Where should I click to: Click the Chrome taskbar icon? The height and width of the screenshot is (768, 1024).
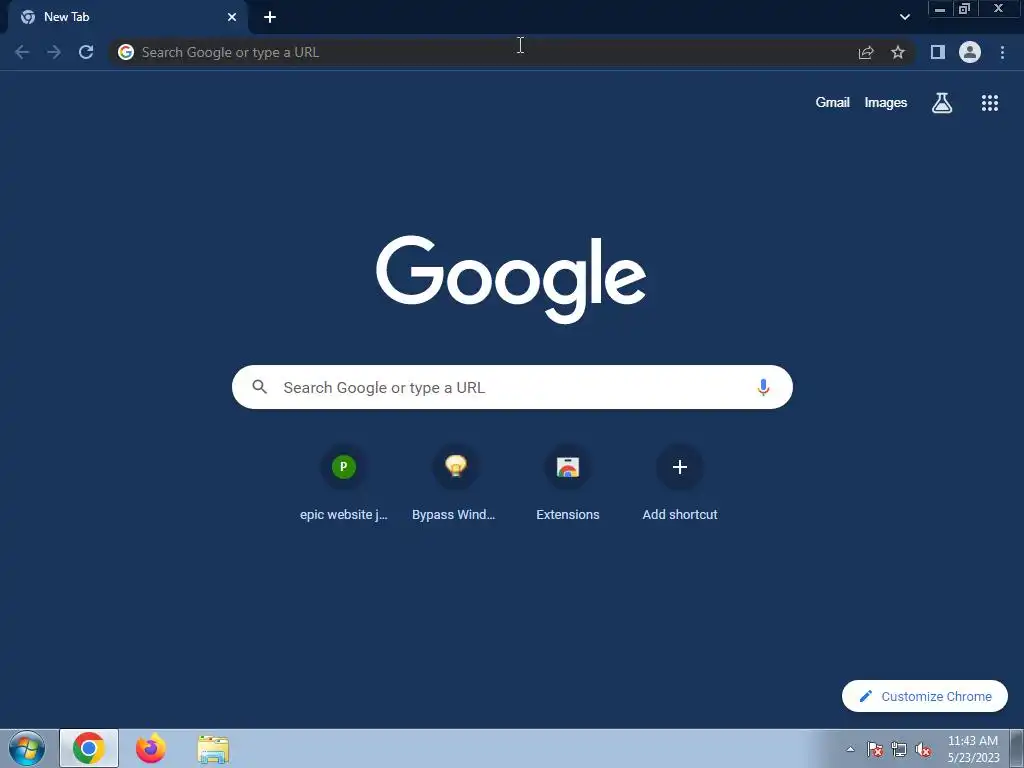coord(89,748)
